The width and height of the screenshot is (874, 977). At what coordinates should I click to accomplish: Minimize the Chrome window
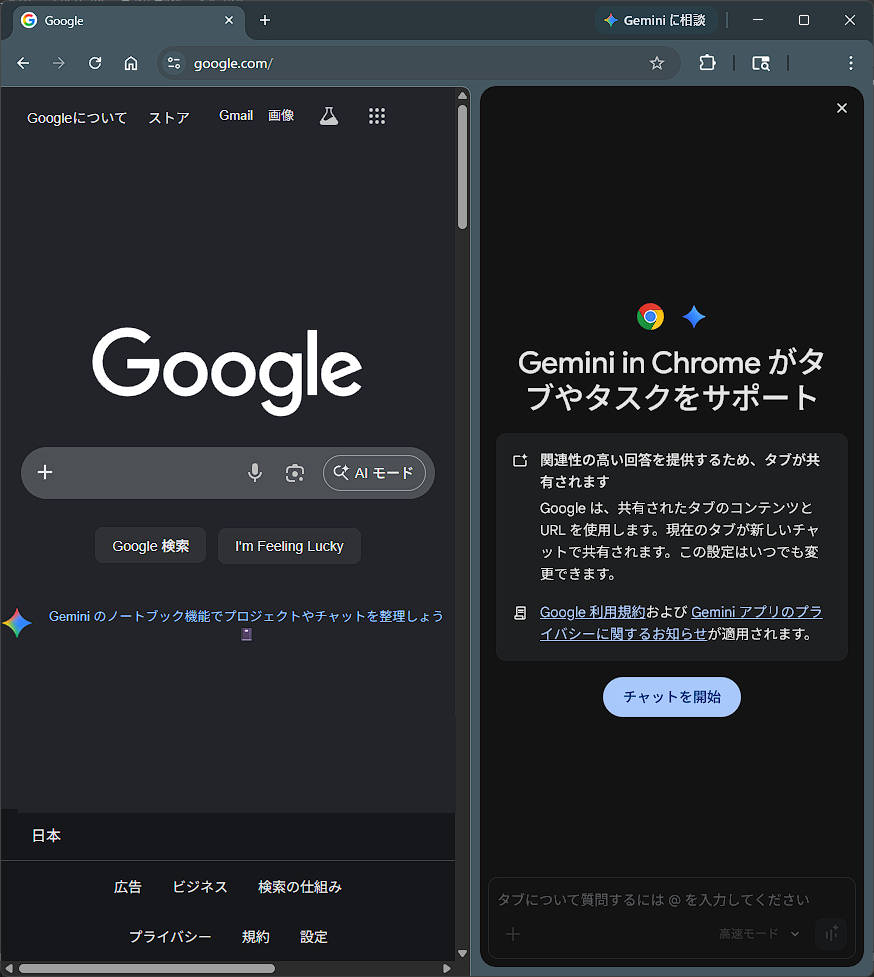pyautogui.click(x=758, y=20)
